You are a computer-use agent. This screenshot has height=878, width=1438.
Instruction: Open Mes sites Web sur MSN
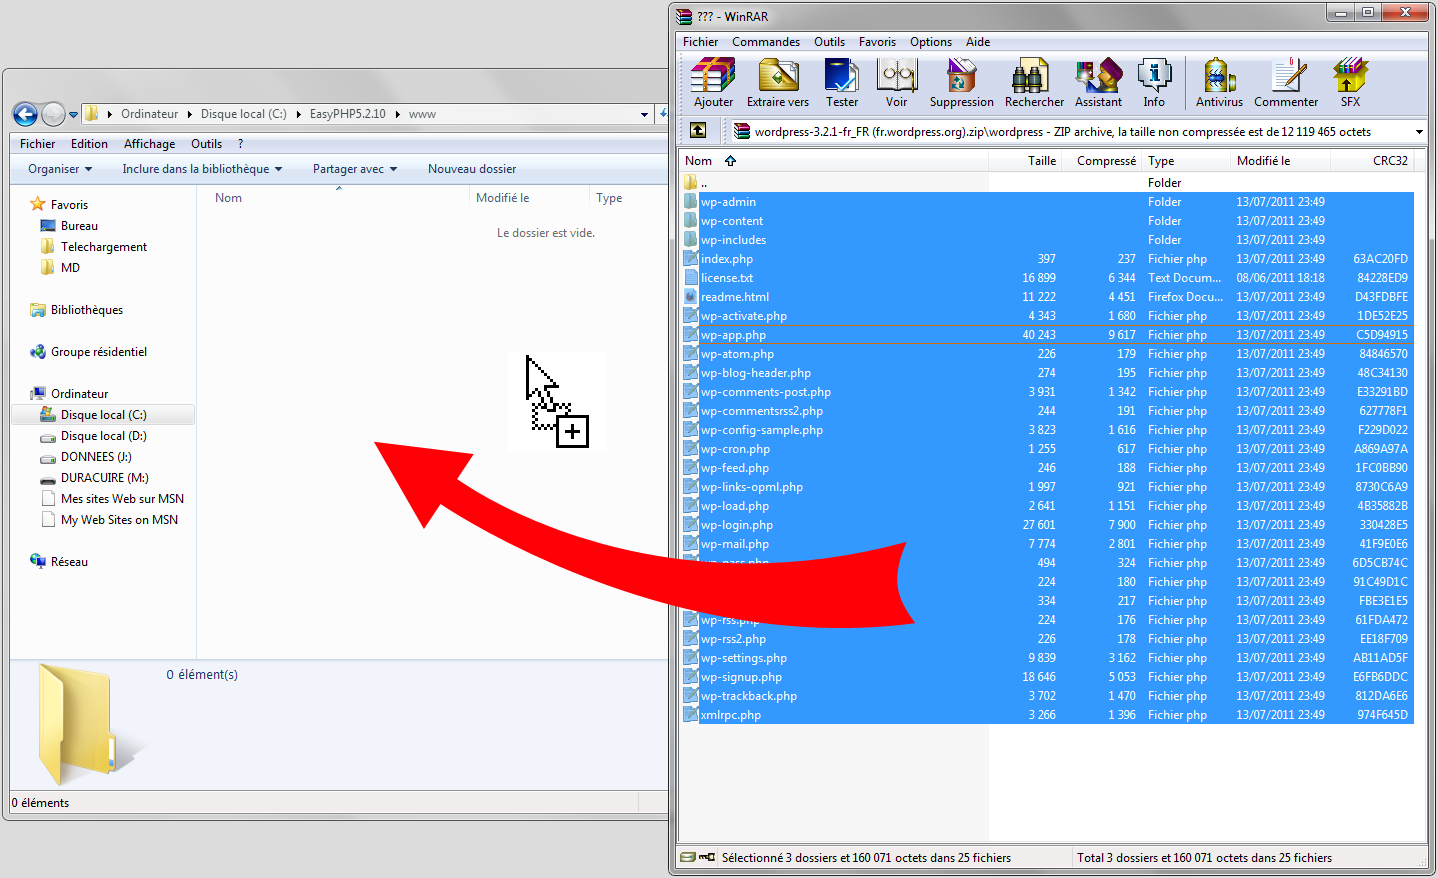112,499
